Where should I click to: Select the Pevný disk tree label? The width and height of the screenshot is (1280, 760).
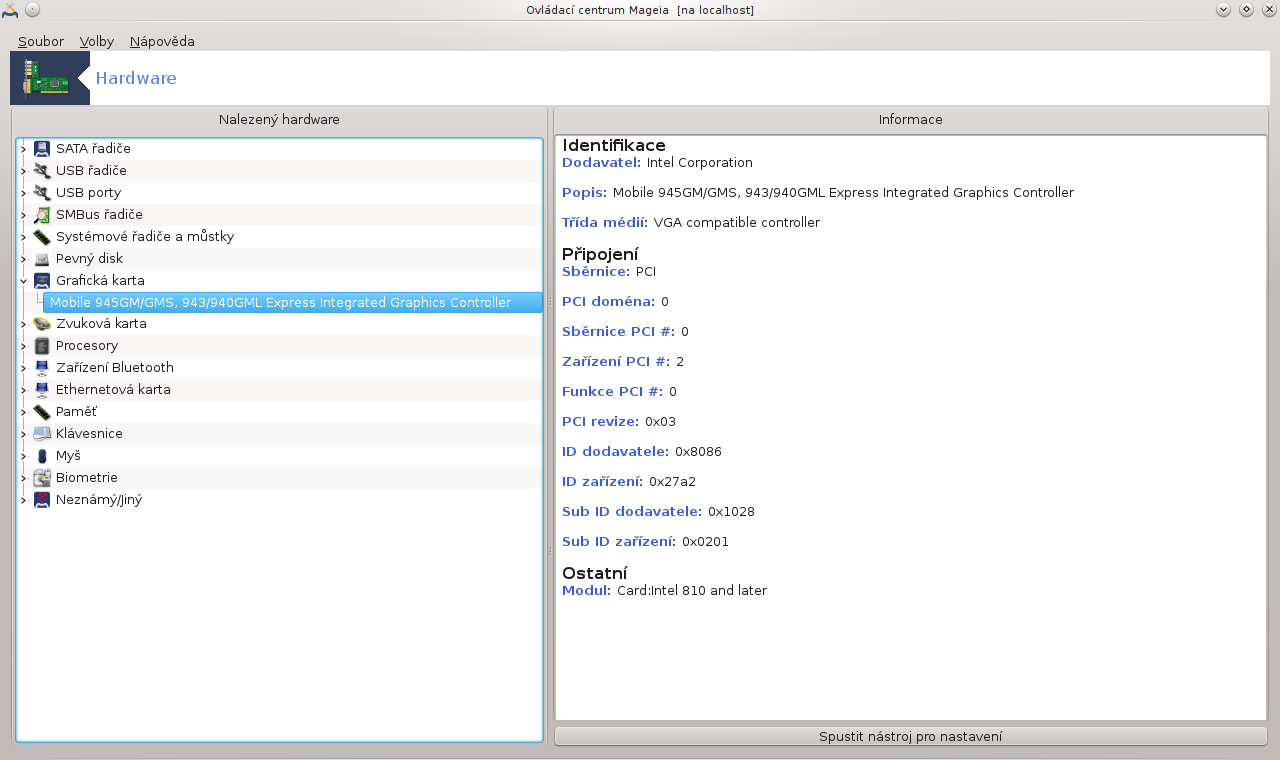[x=89, y=259]
